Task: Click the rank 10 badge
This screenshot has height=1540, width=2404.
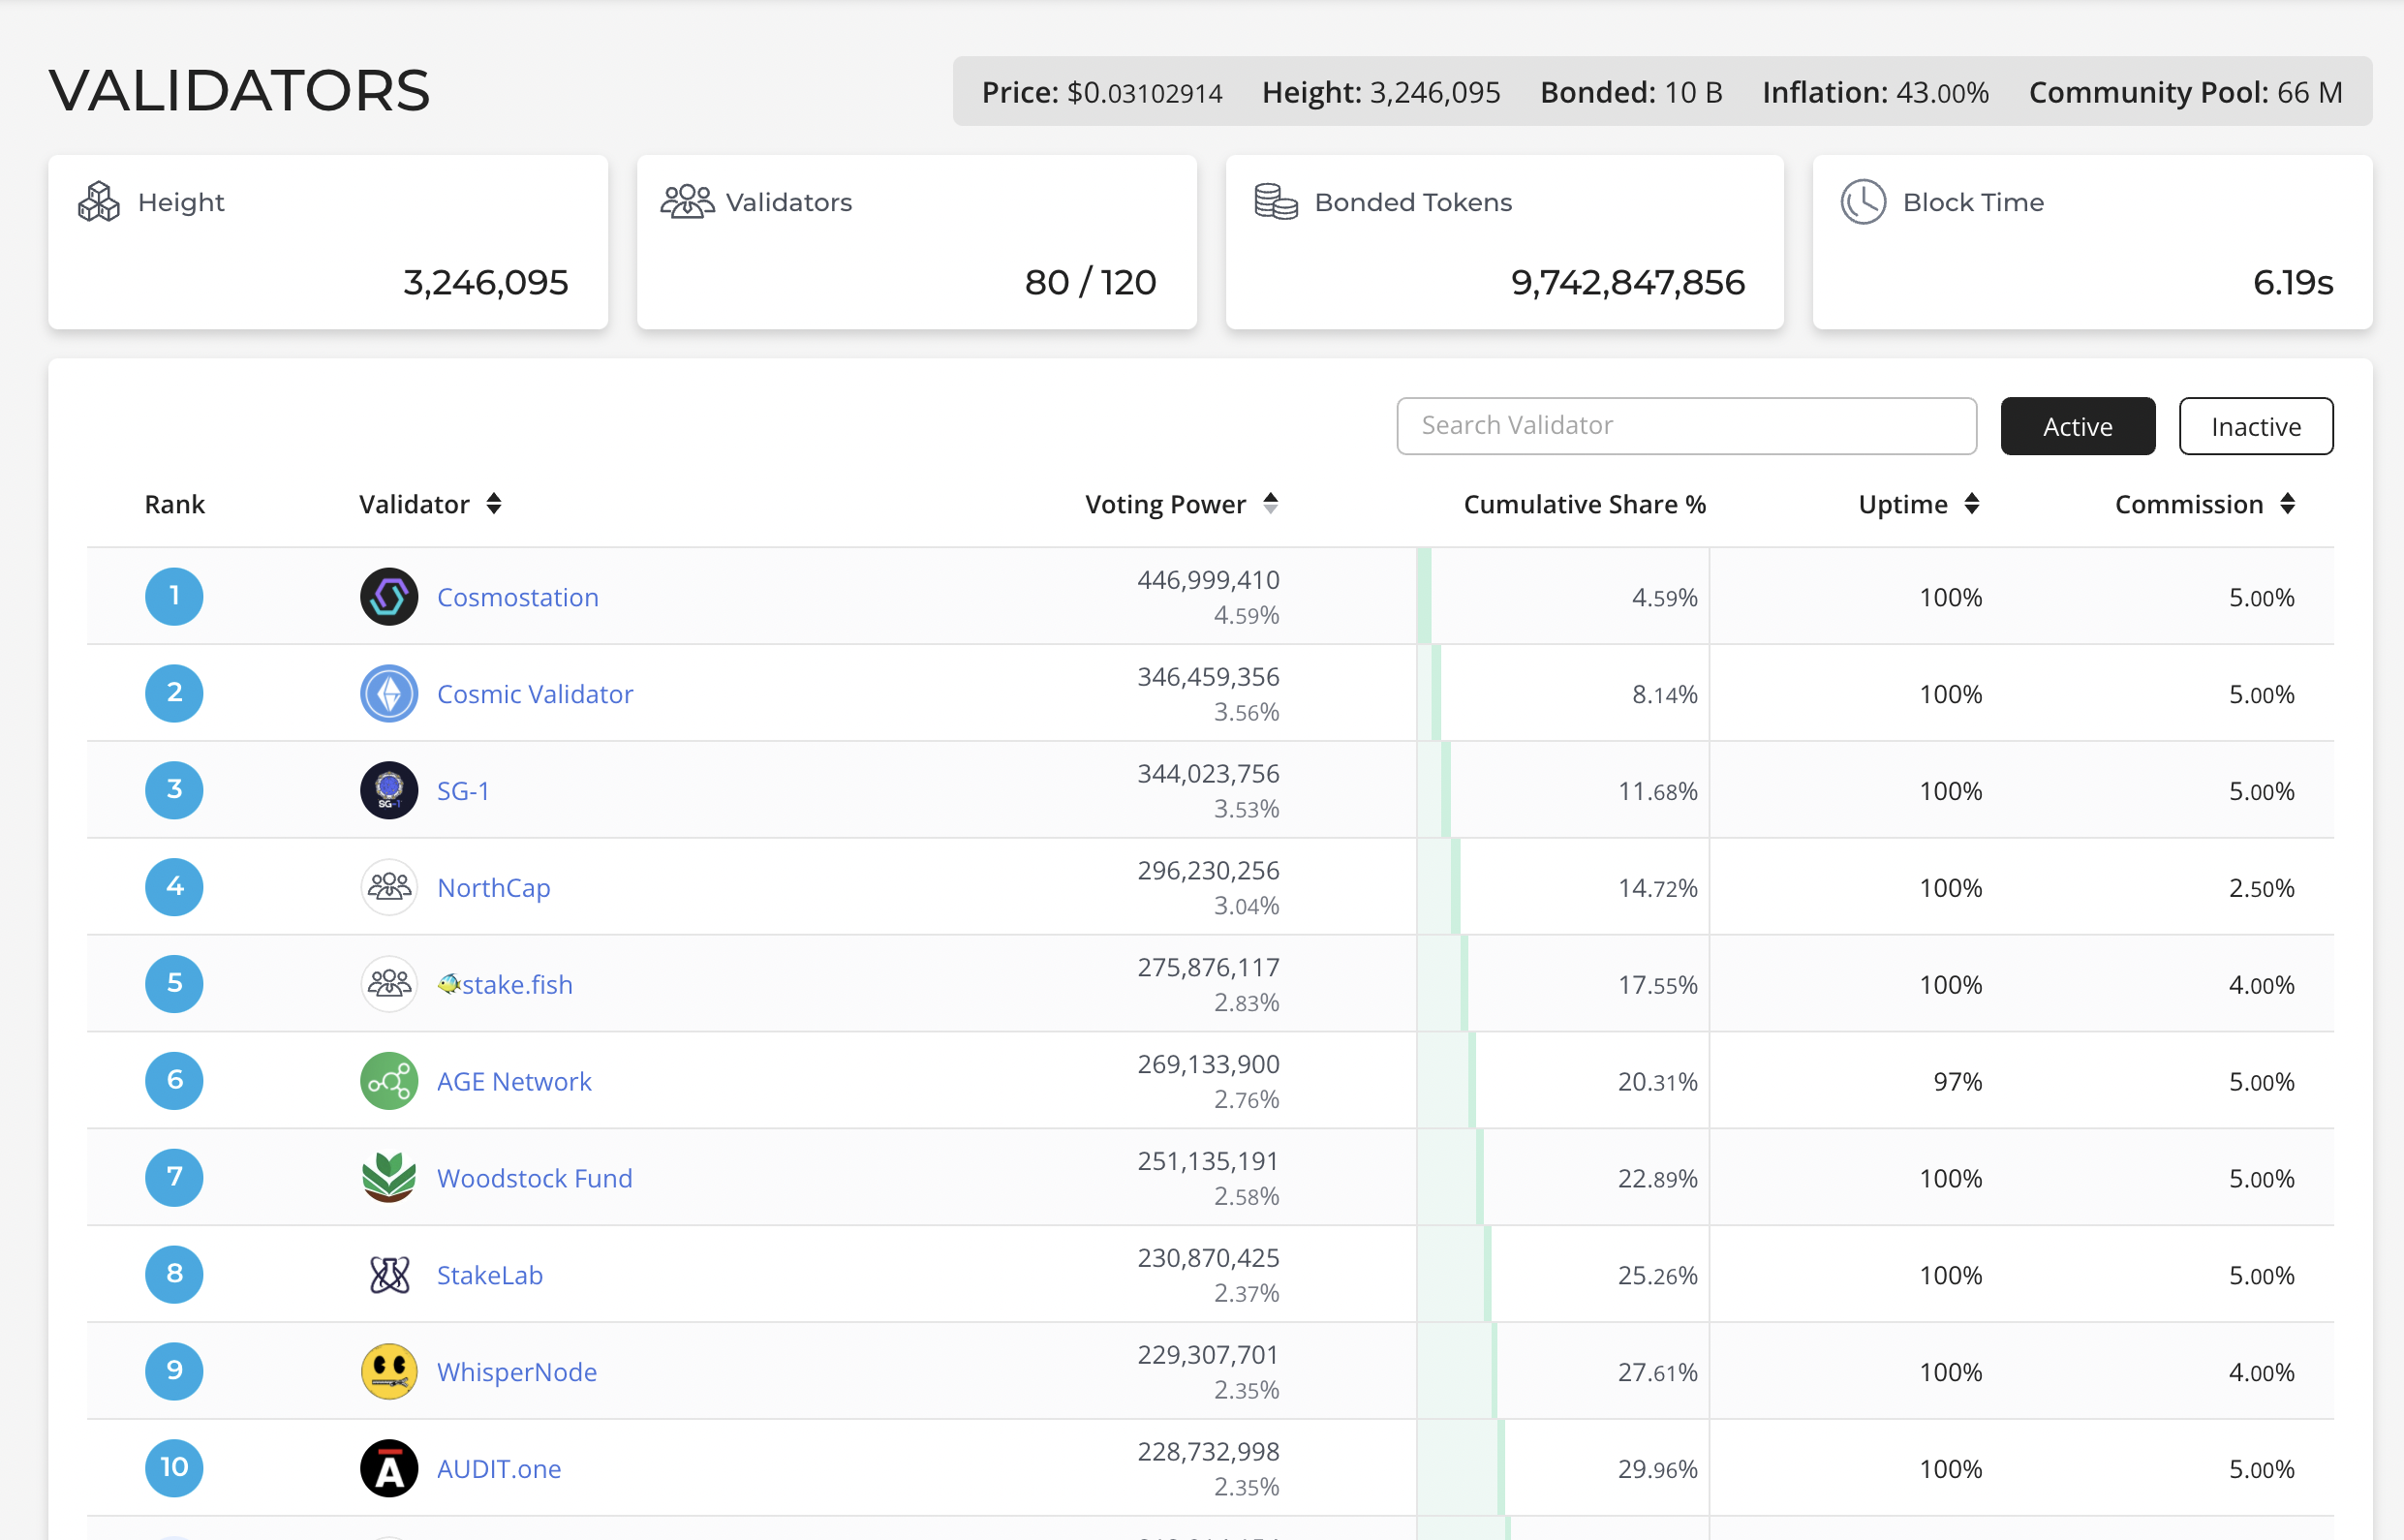Action: click(x=174, y=1467)
